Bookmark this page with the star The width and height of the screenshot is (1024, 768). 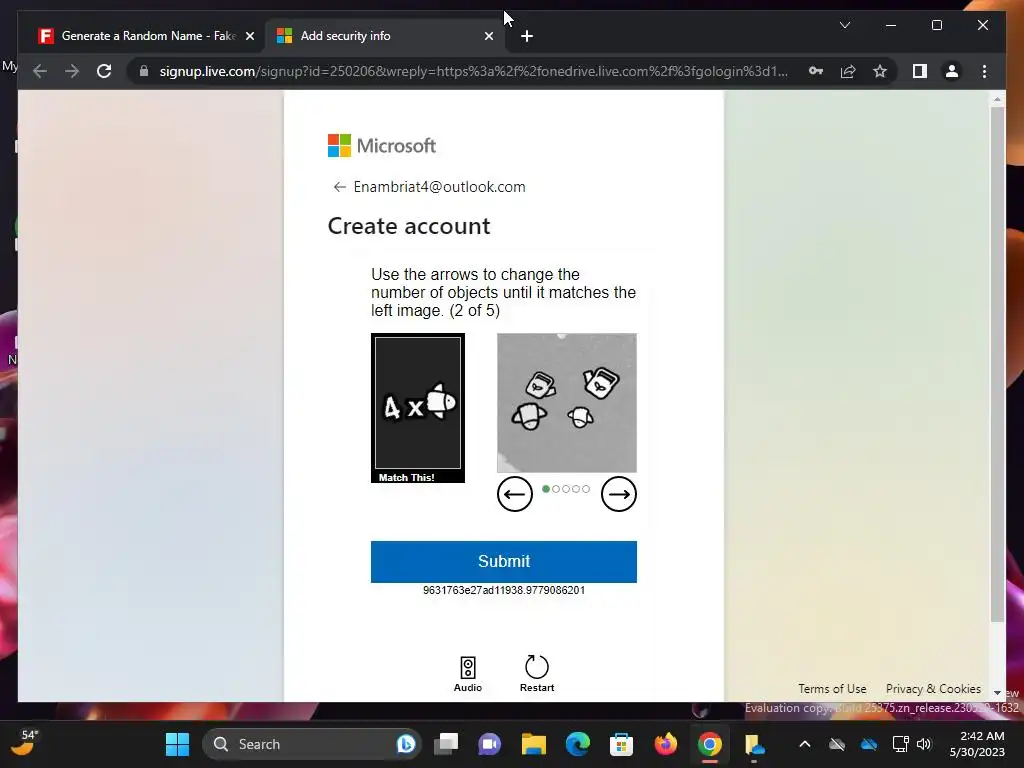[880, 71]
